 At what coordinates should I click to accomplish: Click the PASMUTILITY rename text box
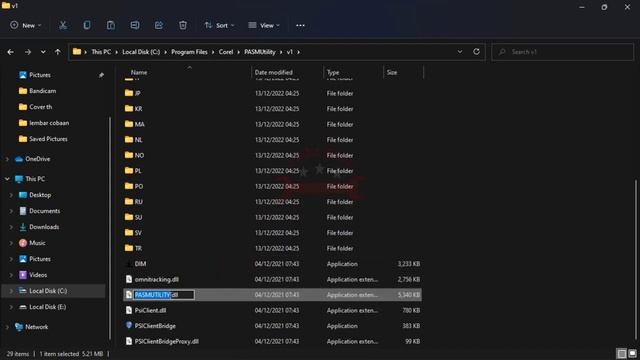pyautogui.click(x=164, y=295)
